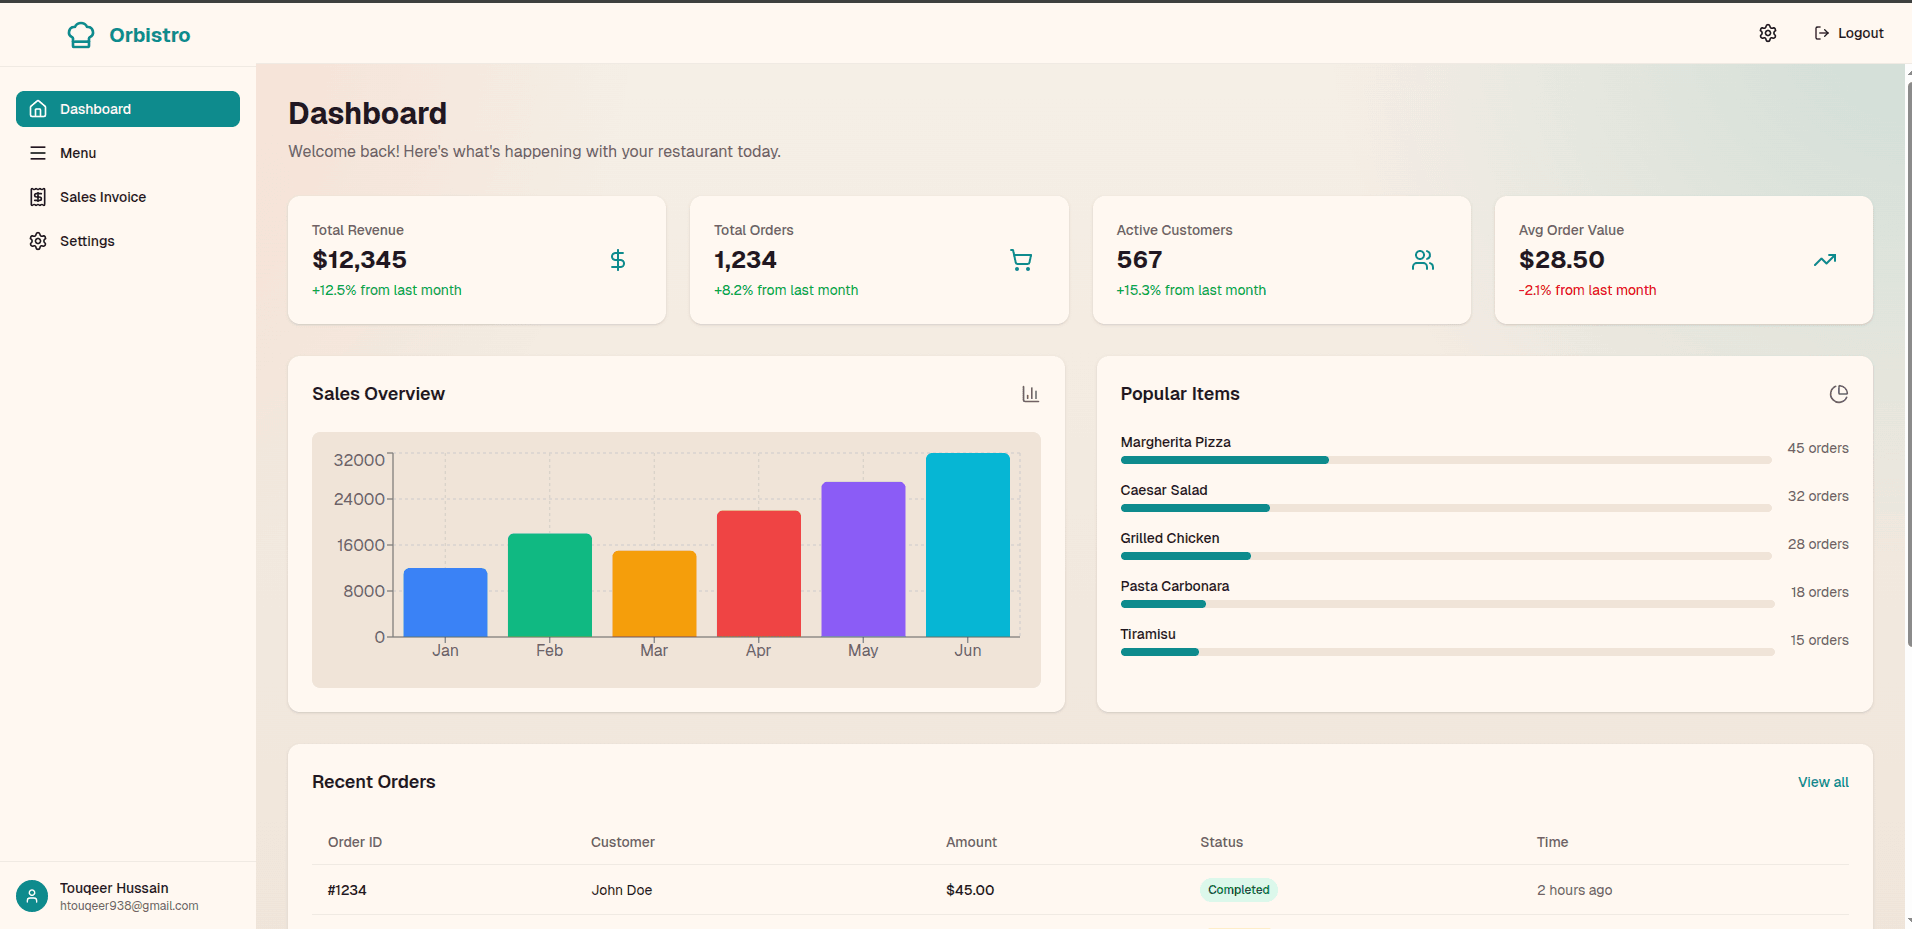Open the Menu sidebar item
This screenshot has height=929, width=1912.
point(128,153)
